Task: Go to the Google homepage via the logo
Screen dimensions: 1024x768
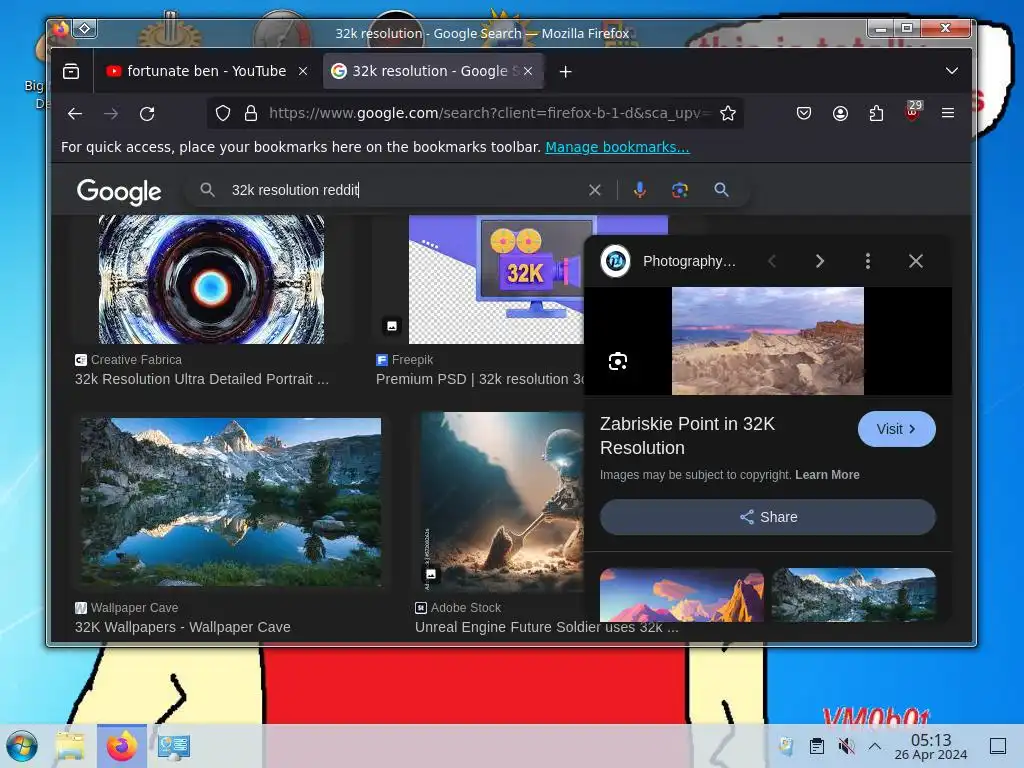Action: point(119,191)
